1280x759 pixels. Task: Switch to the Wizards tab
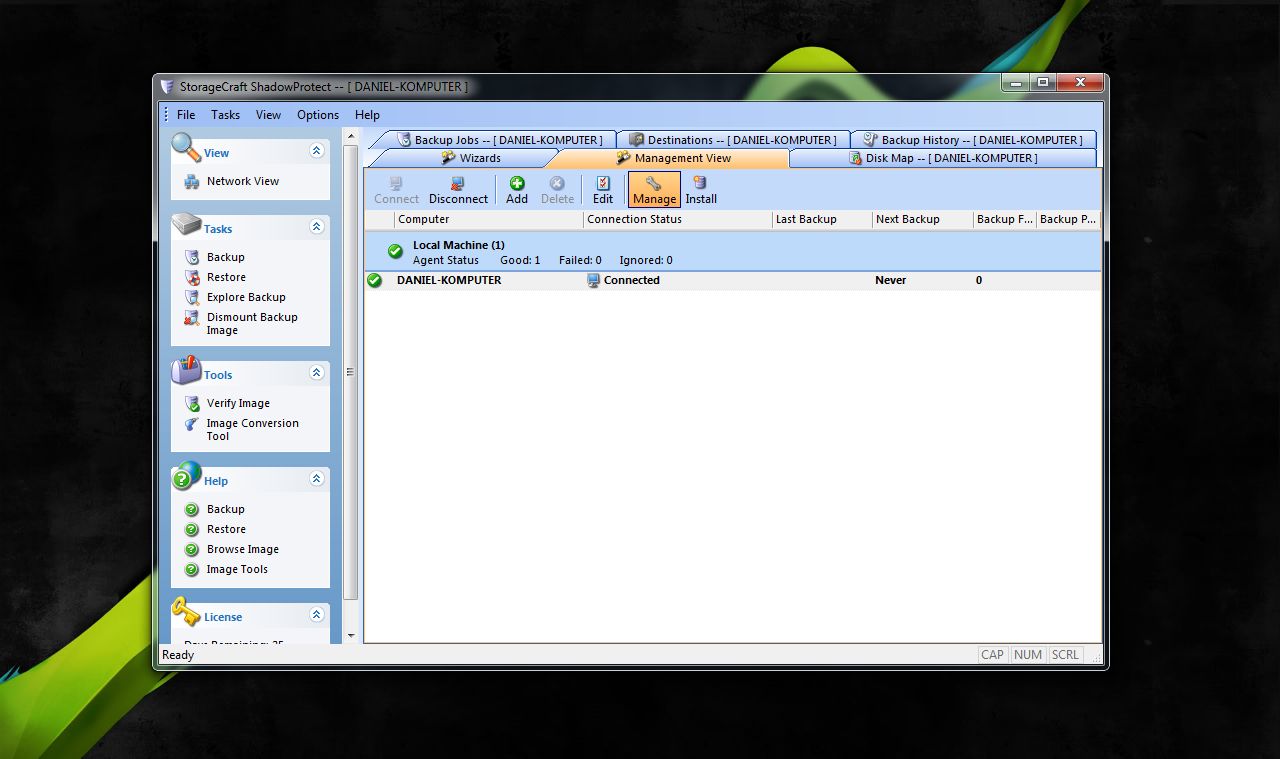pos(470,158)
